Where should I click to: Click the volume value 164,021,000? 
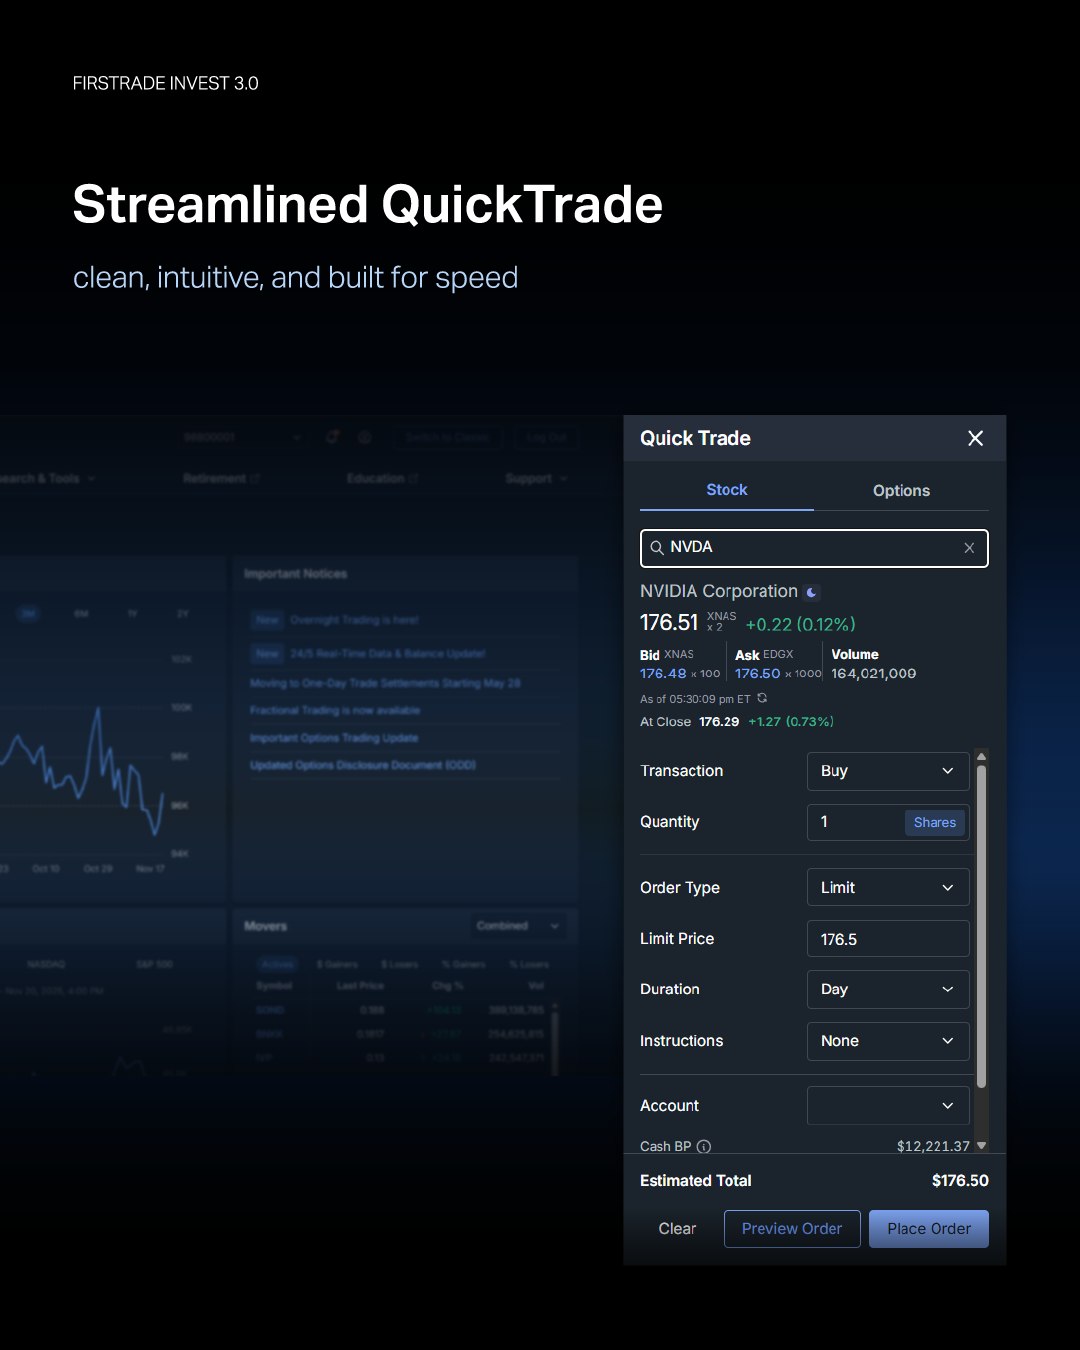click(x=874, y=674)
